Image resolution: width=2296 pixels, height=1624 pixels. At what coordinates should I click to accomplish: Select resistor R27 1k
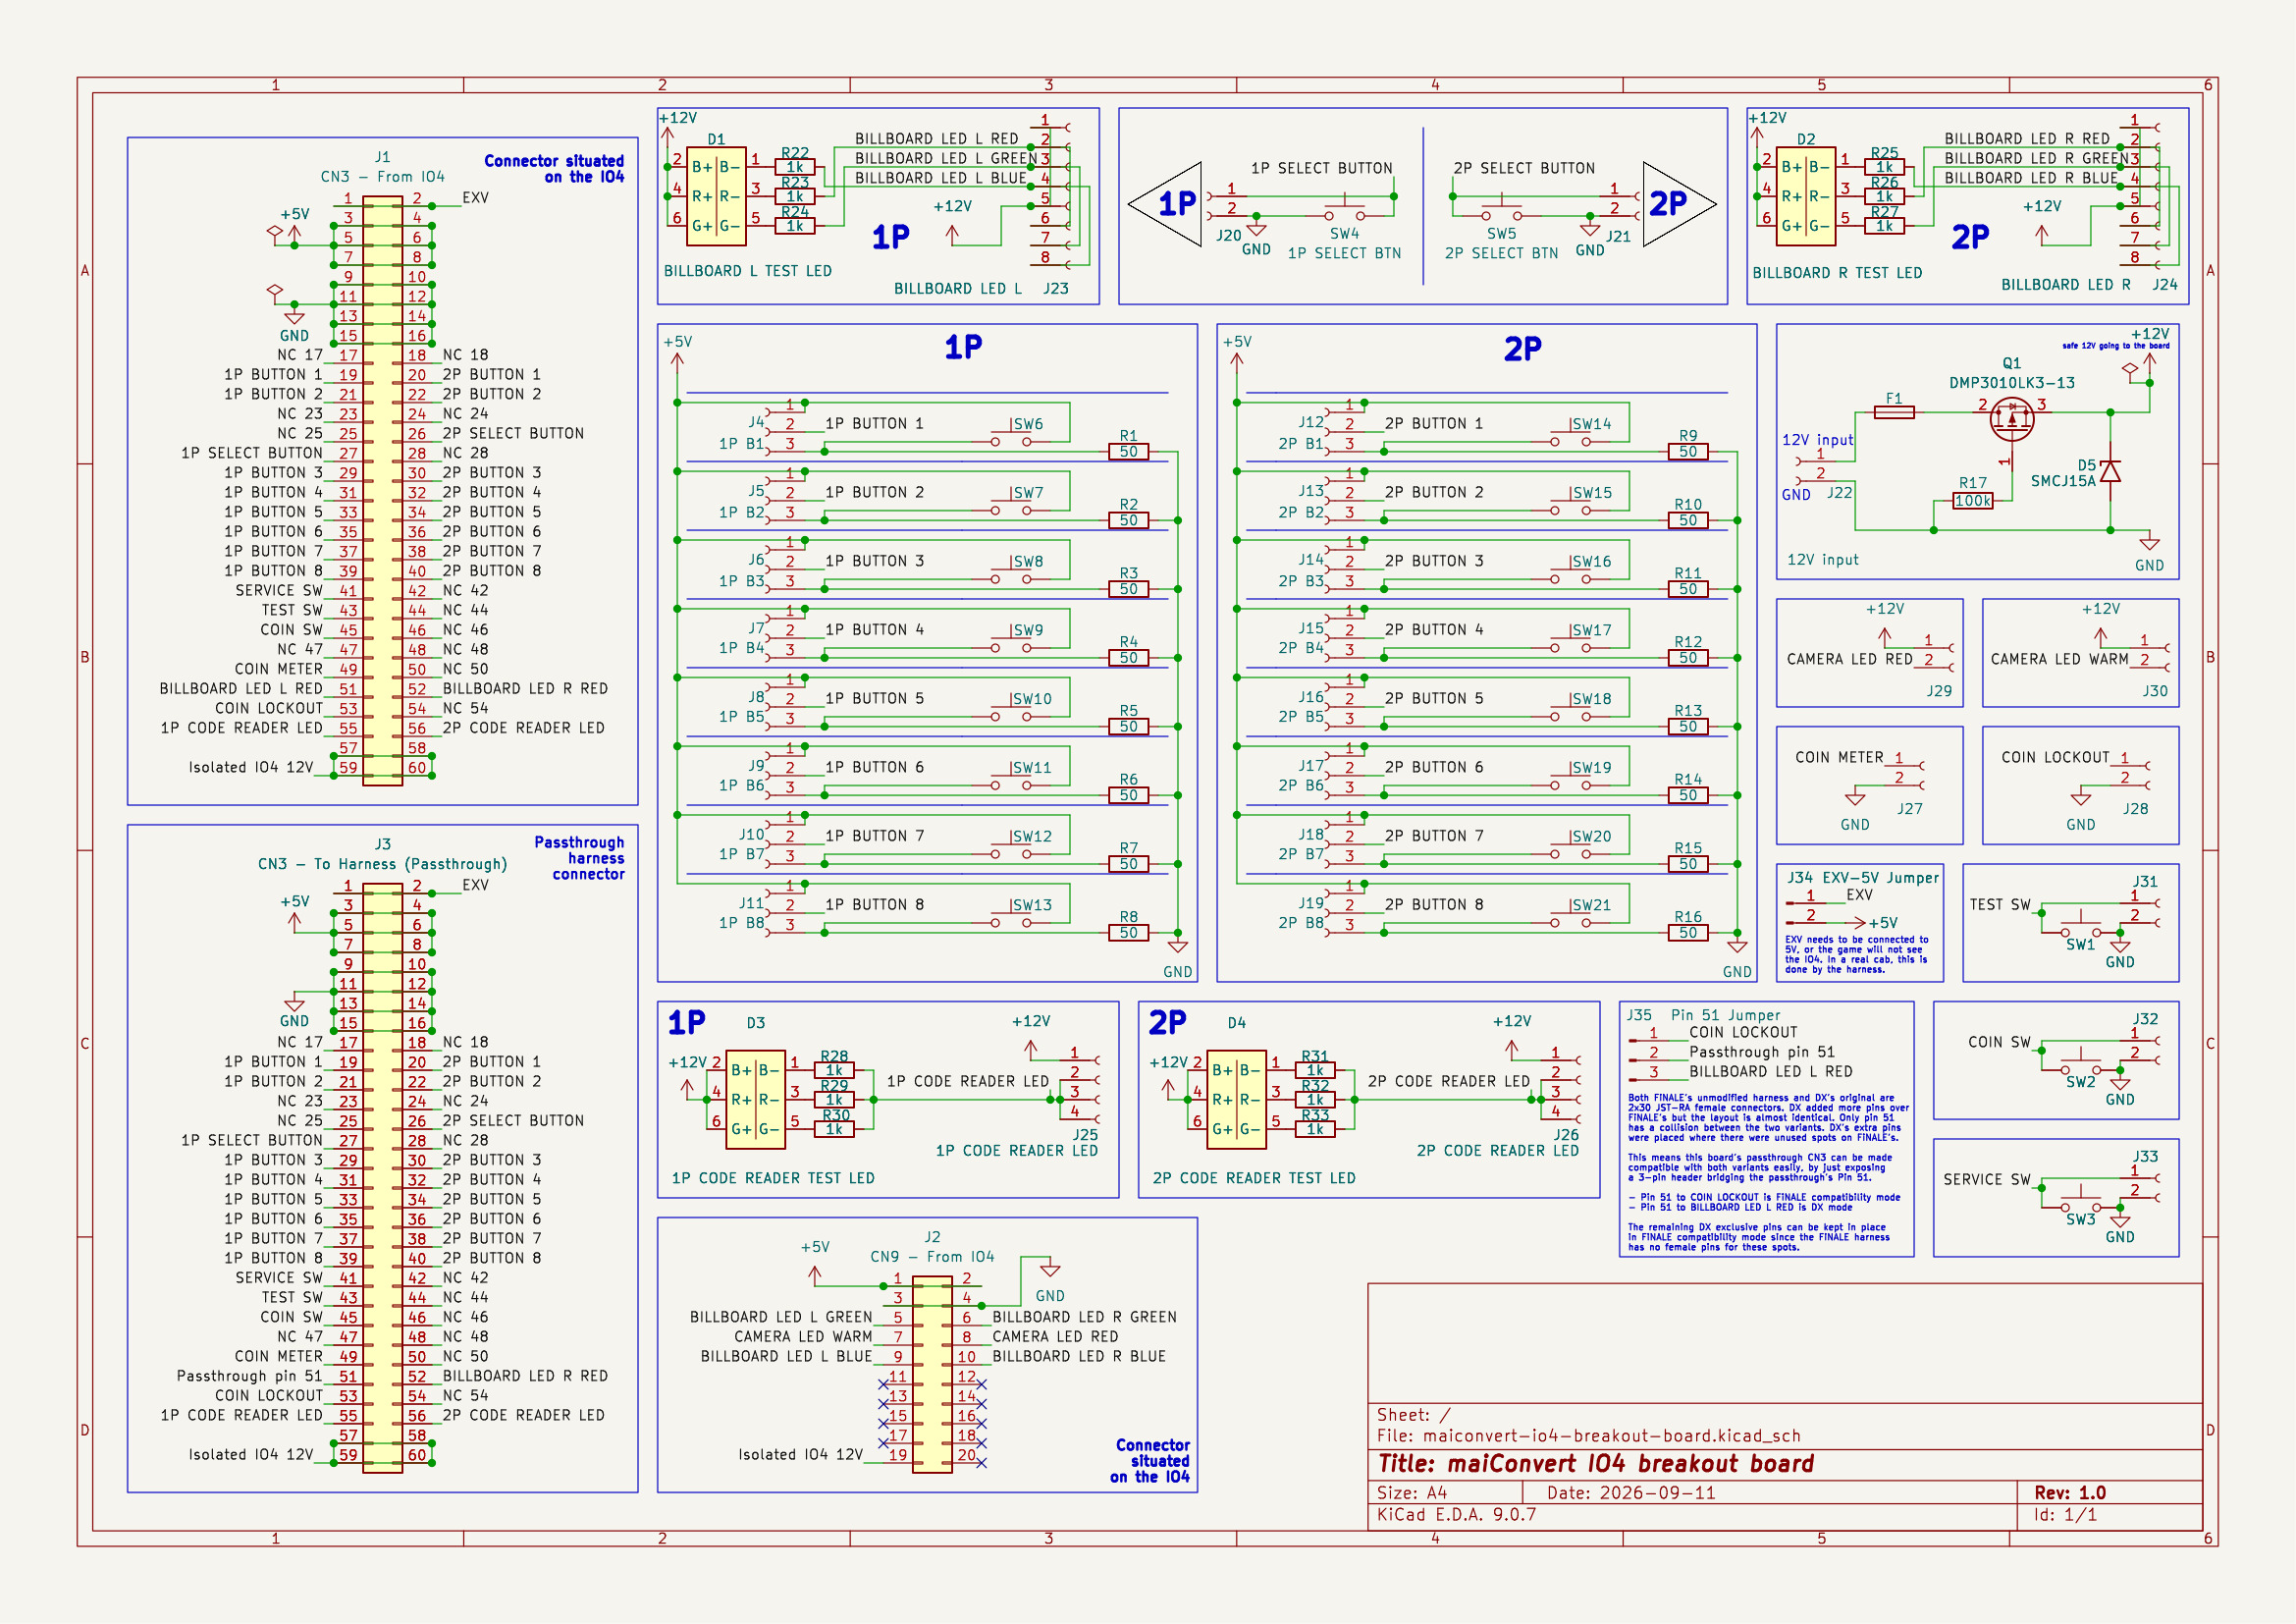(1884, 226)
